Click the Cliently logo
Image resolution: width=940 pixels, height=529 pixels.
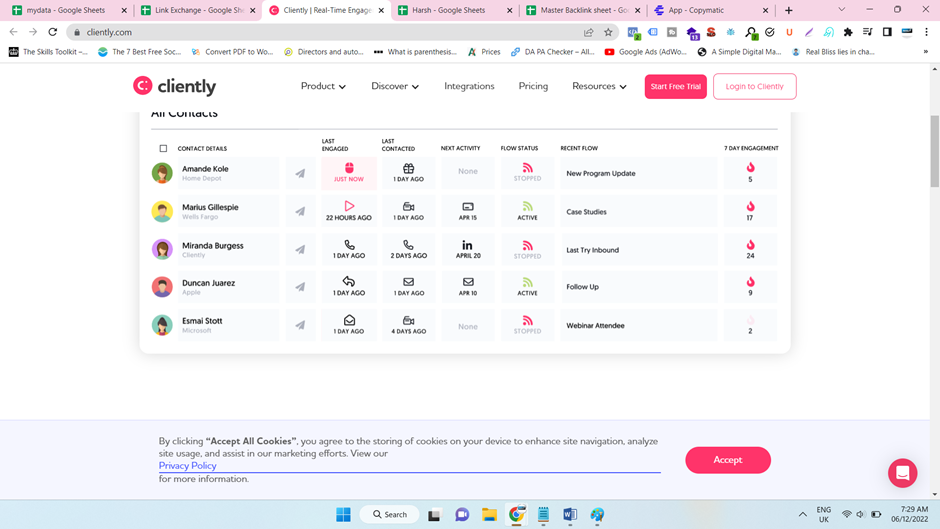[174, 86]
